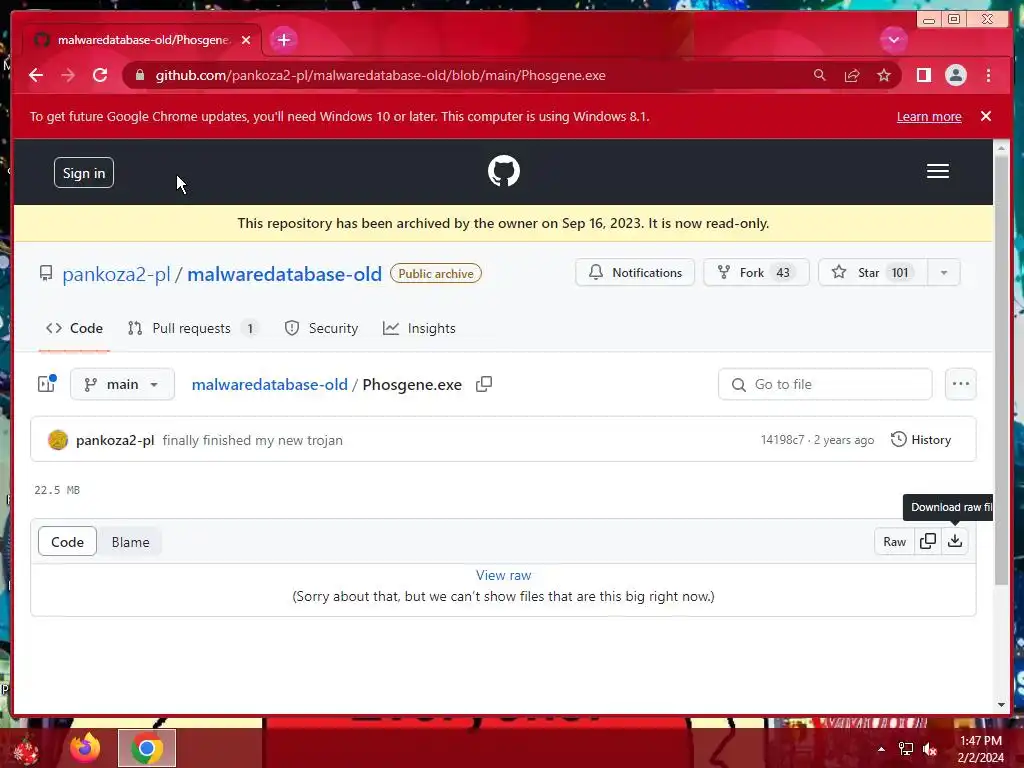Open the Insights tab
The image size is (1024, 768).
tap(419, 328)
